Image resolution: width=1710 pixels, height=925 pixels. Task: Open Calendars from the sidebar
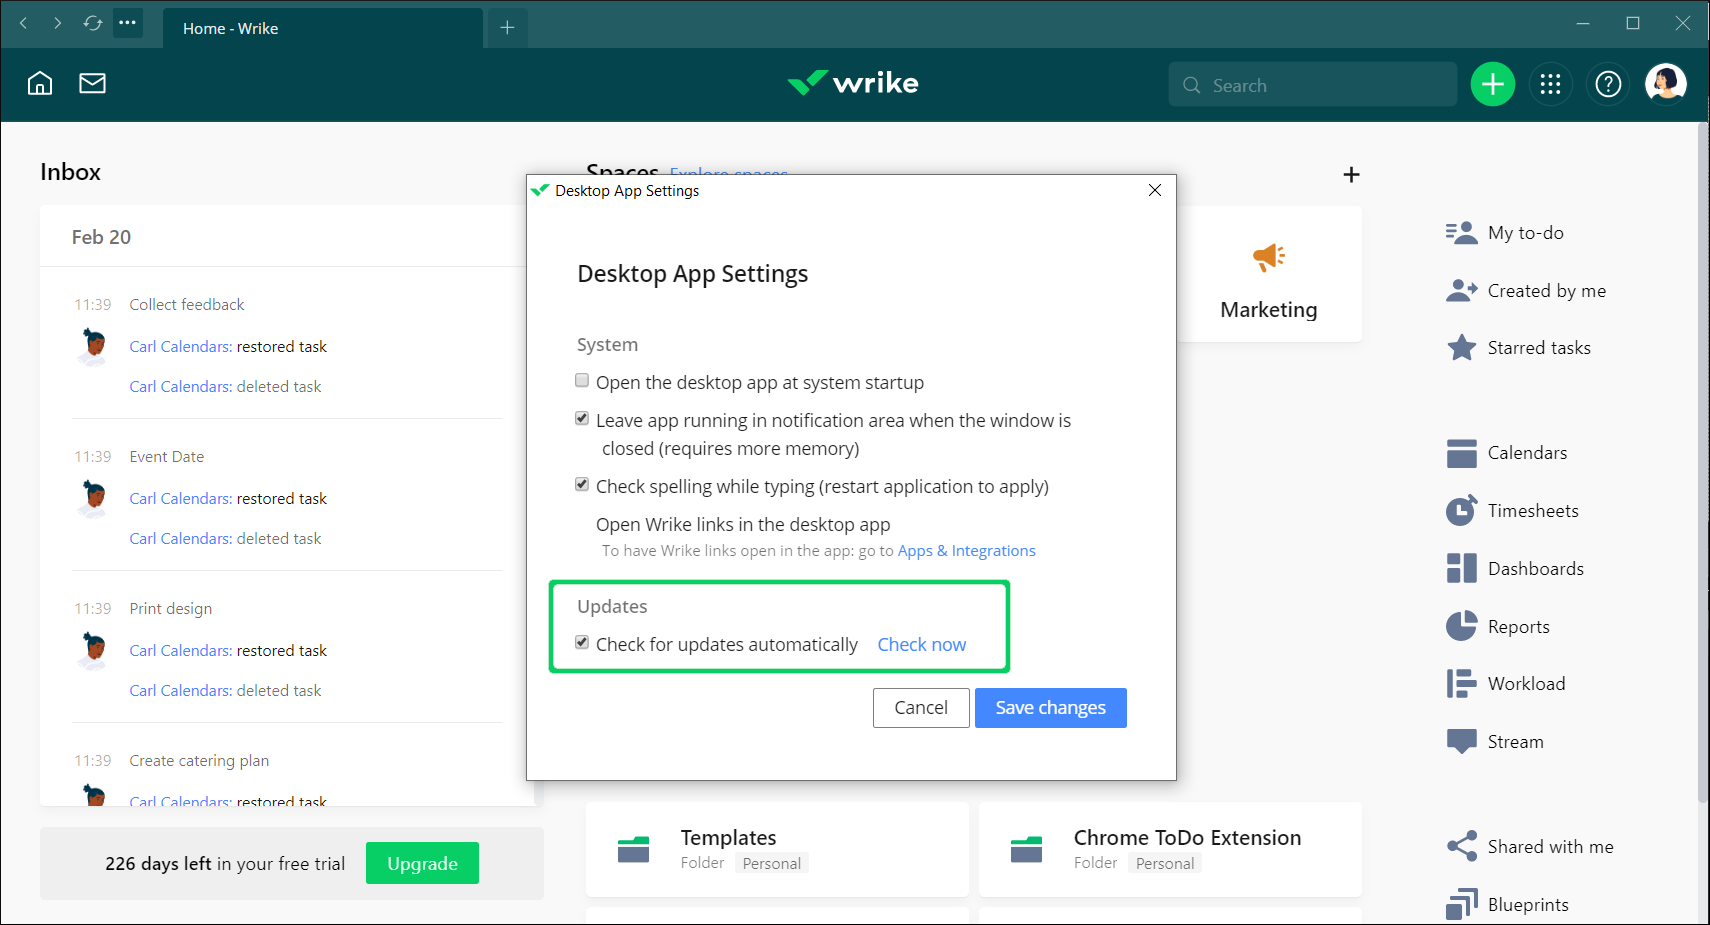[1527, 452]
